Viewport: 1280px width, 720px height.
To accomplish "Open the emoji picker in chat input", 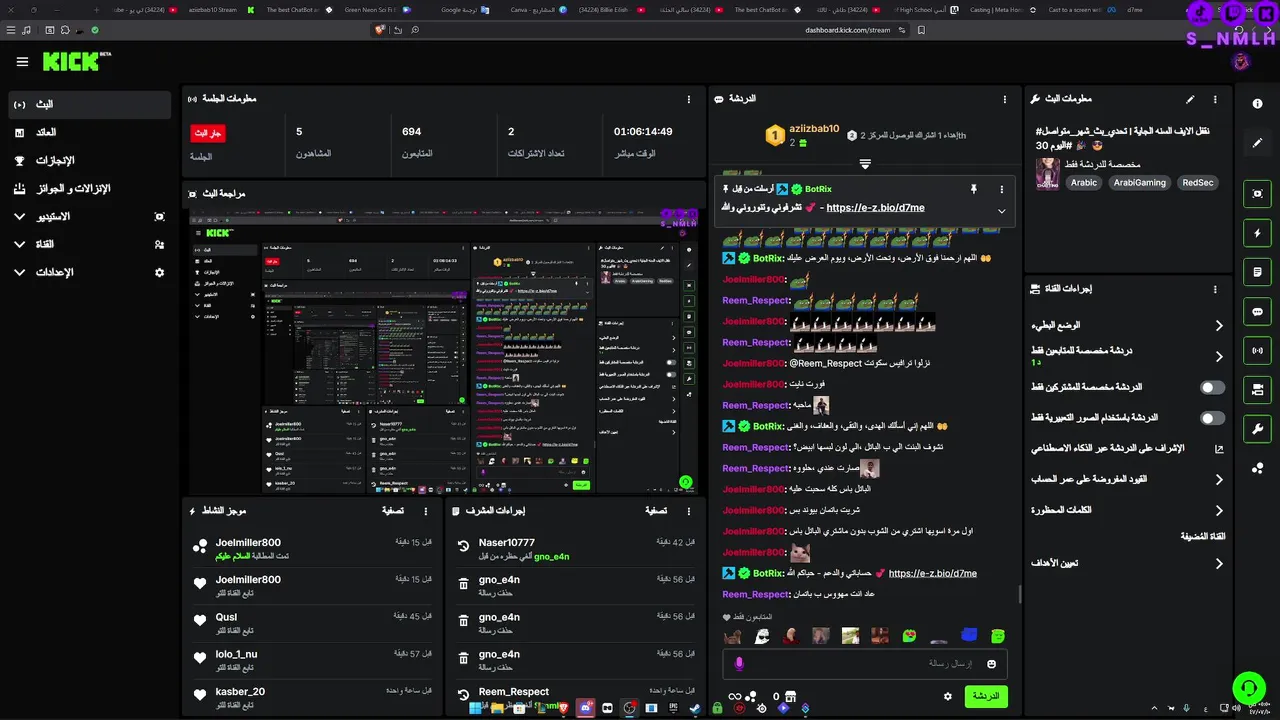I will pos(992,664).
